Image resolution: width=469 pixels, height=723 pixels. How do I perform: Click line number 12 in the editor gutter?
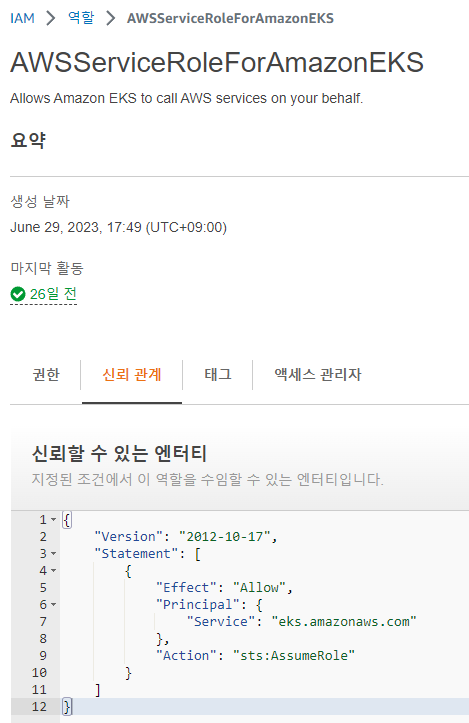pyautogui.click(x=39, y=706)
